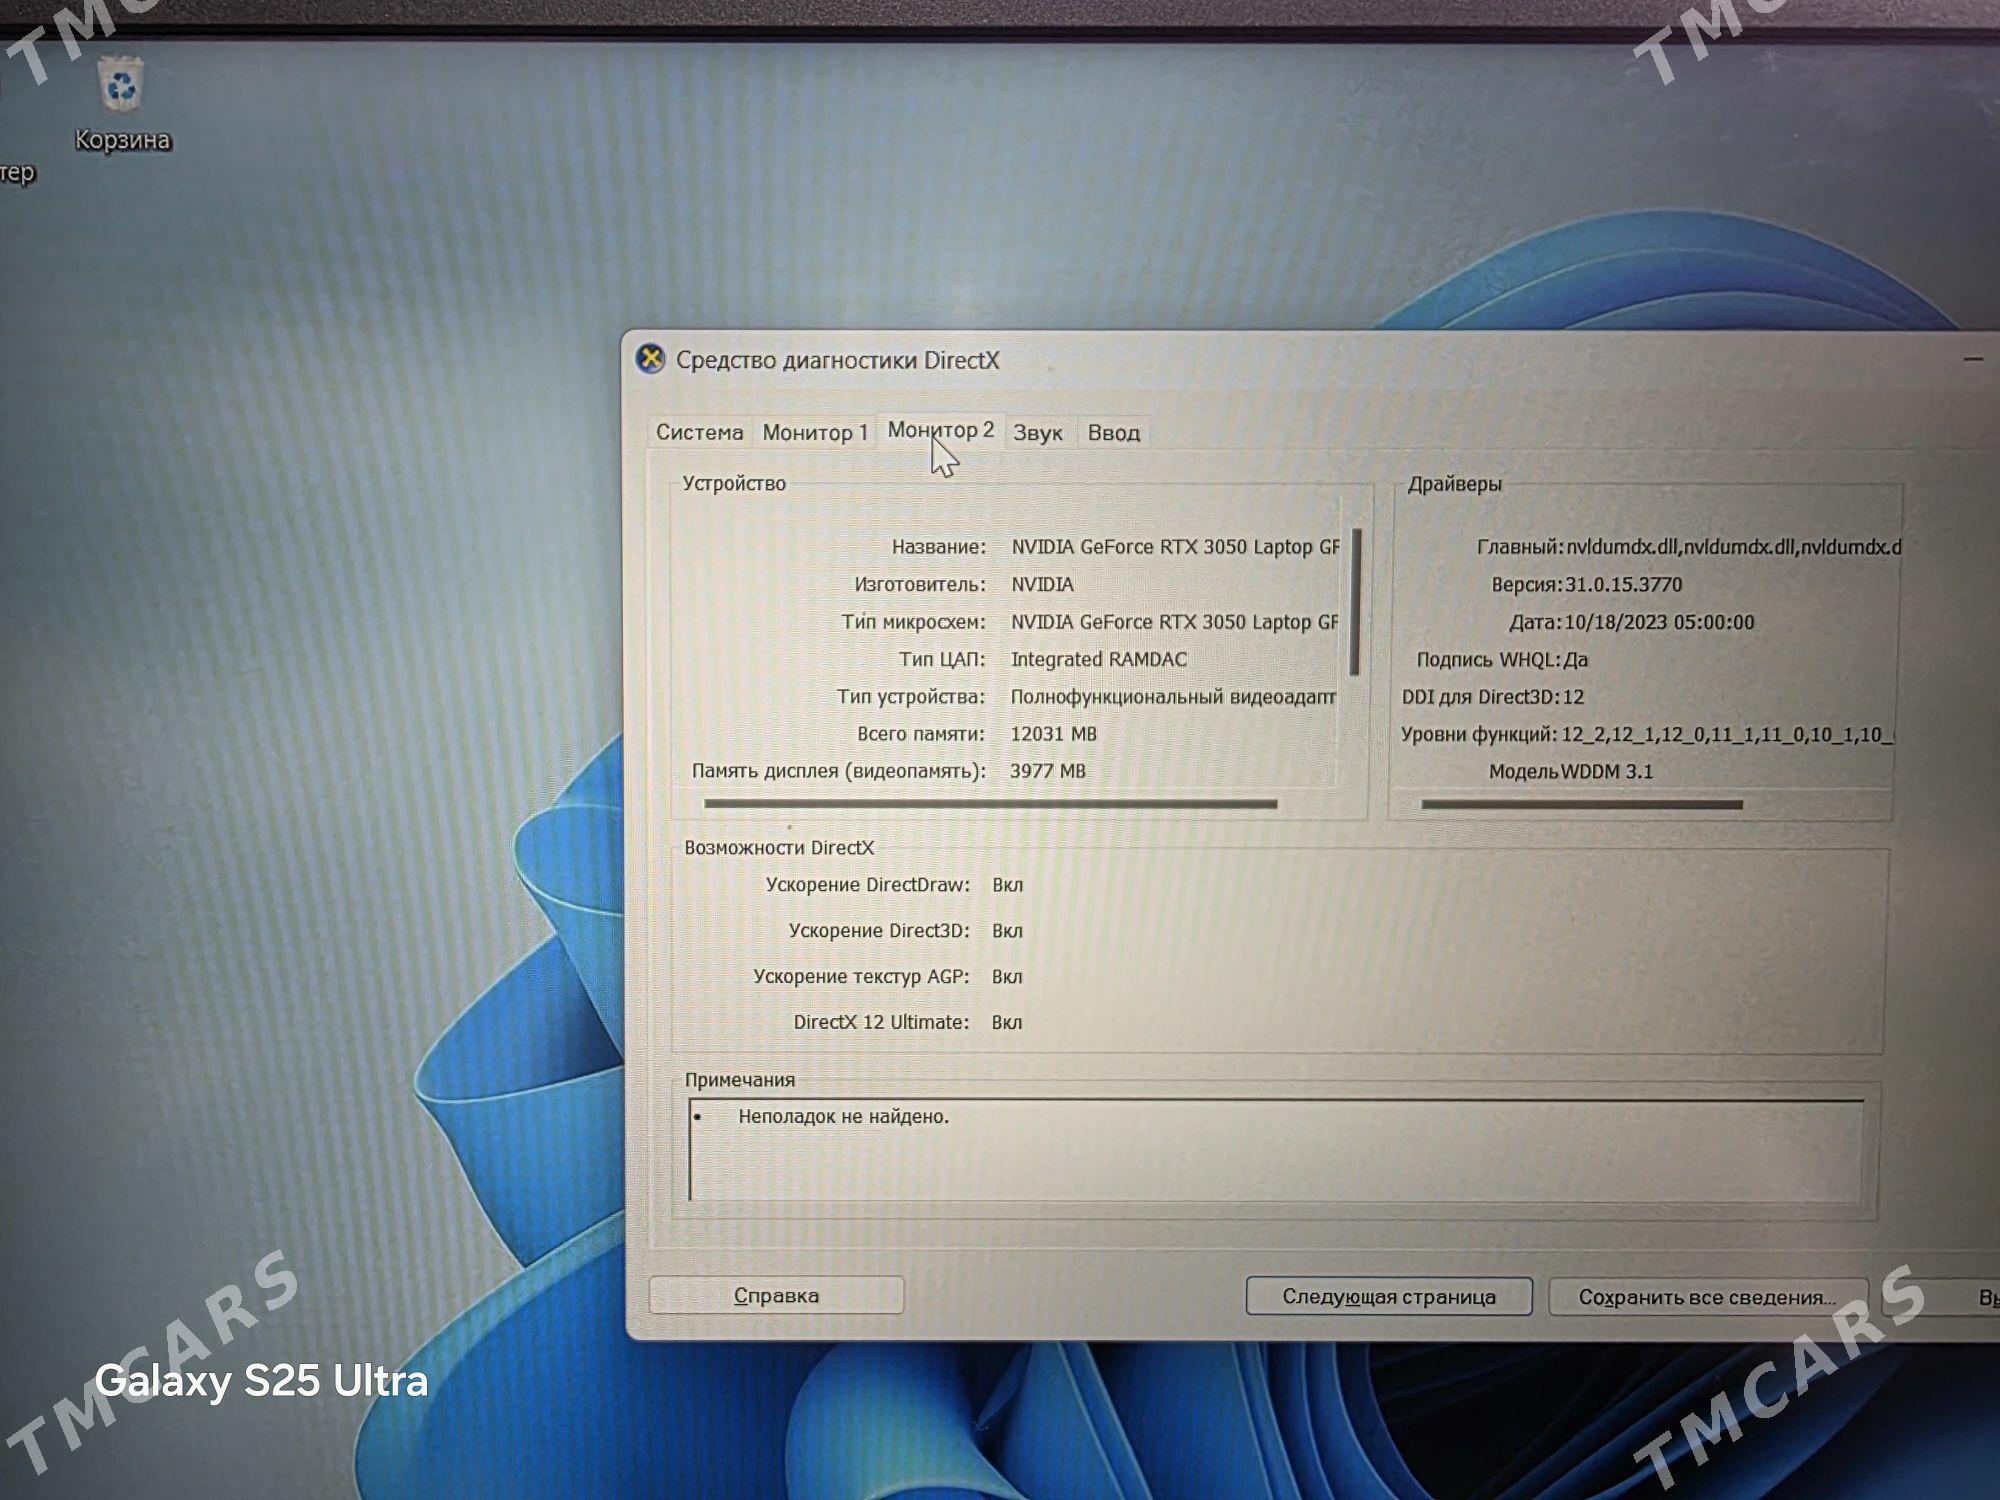Switch to the Ввод tab
Screen dimensions: 2000x1500
(x=1113, y=432)
